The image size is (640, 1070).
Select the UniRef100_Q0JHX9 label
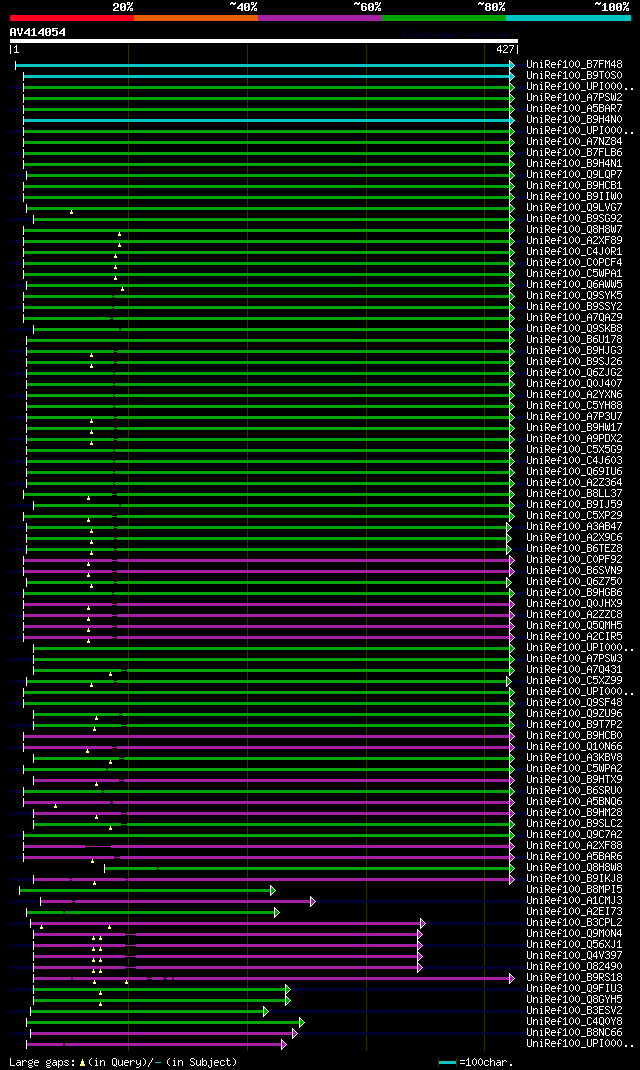click(574, 604)
